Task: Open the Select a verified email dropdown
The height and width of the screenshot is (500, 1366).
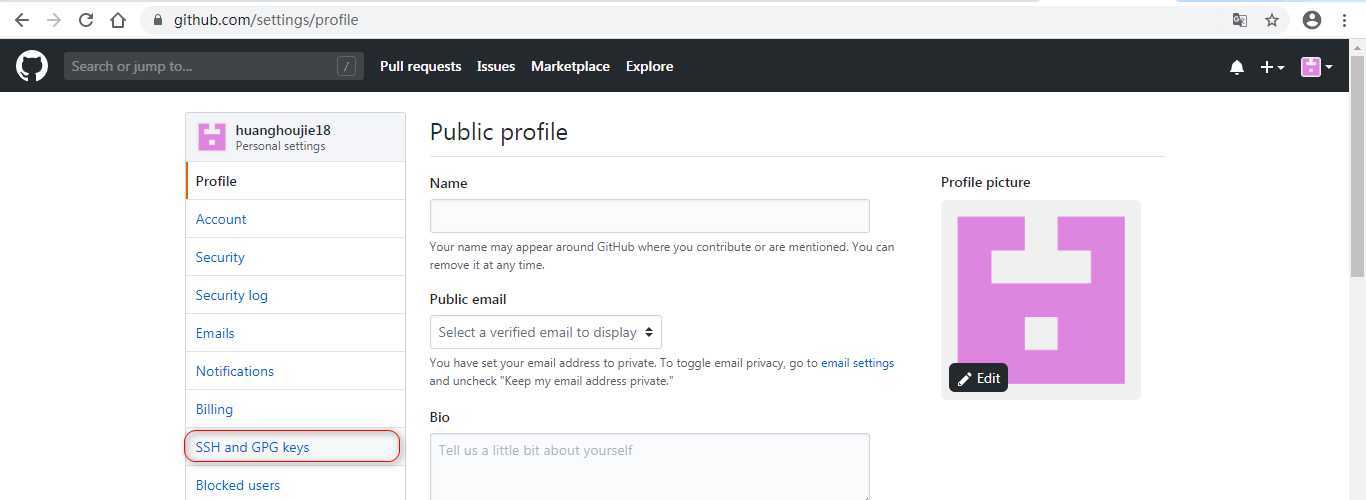Action: [x=546, y=332]
